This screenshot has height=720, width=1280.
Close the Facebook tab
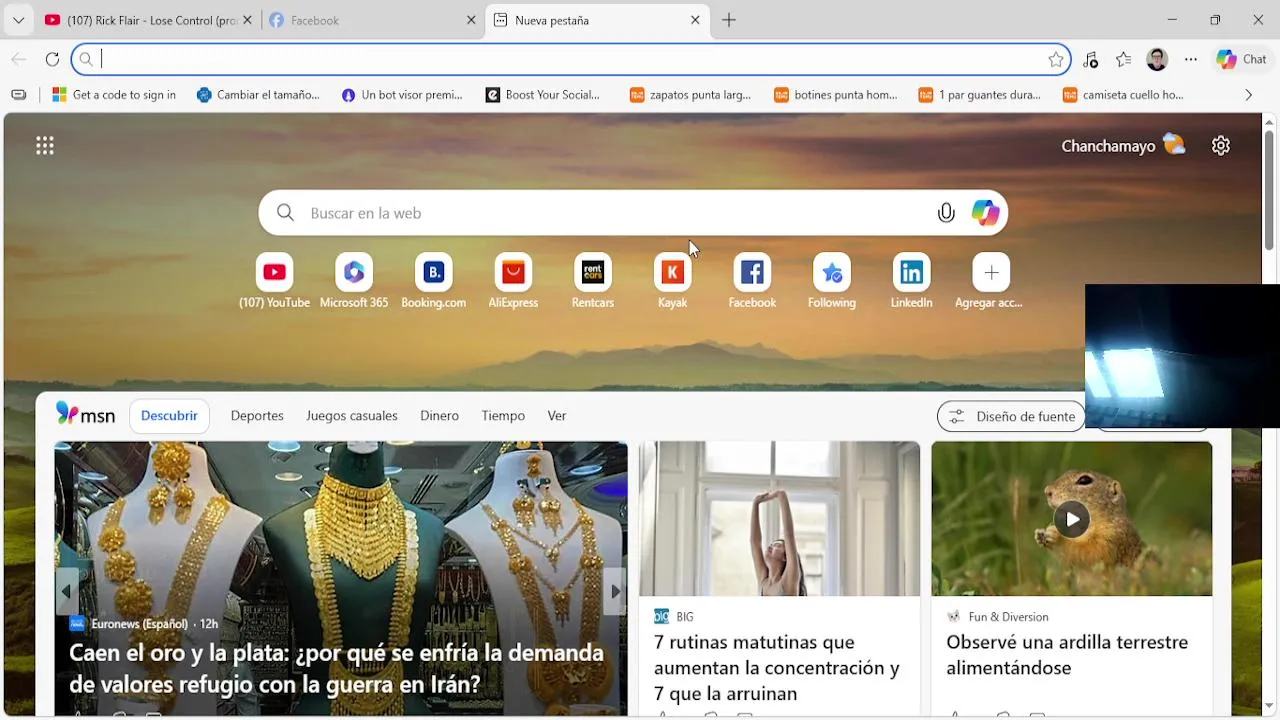[471, 20]
